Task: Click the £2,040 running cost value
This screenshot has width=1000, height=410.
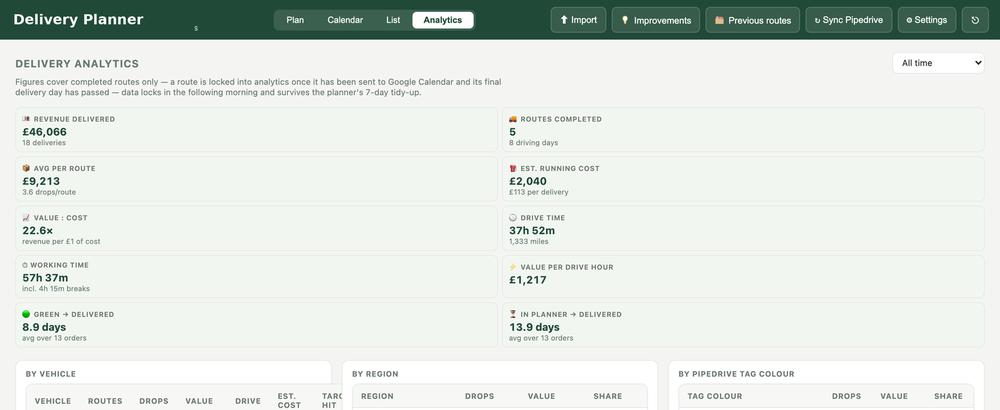Action: click(x=528, y=181)
